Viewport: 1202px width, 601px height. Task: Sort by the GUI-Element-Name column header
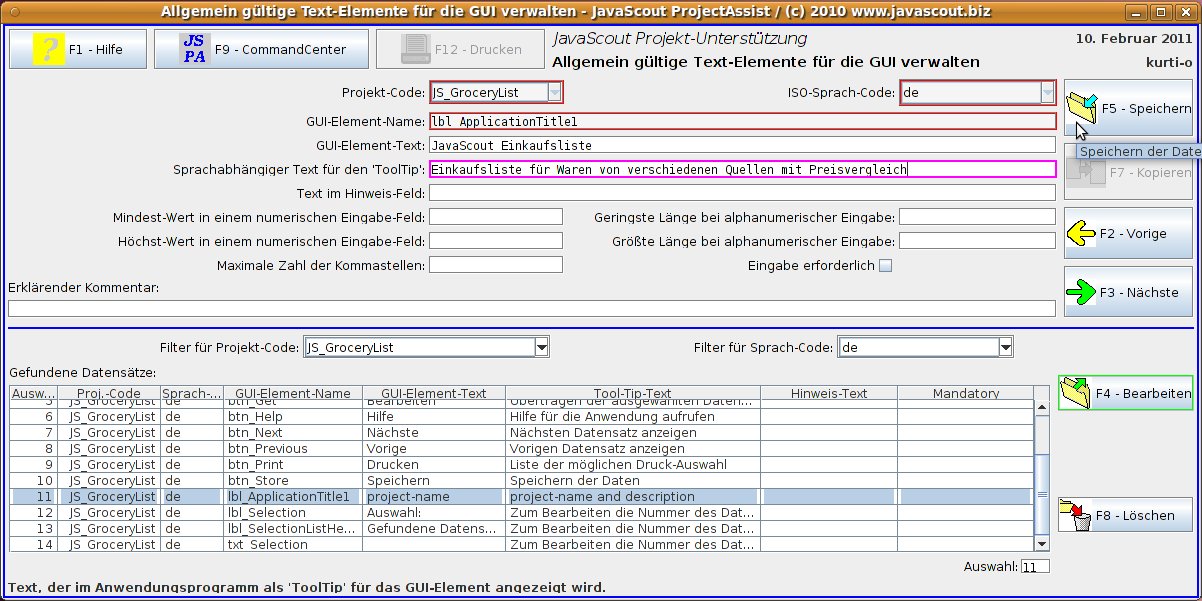pyautogui.click(x=286, y=394)
